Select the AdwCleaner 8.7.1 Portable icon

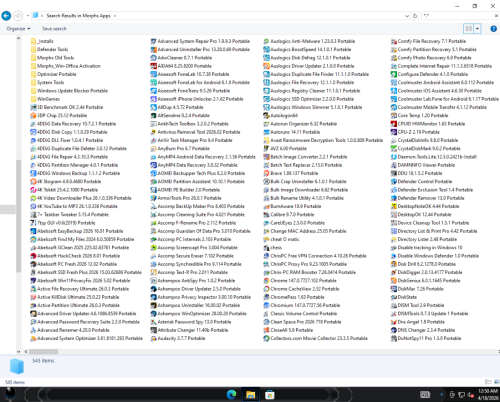(x=153, y=58)
